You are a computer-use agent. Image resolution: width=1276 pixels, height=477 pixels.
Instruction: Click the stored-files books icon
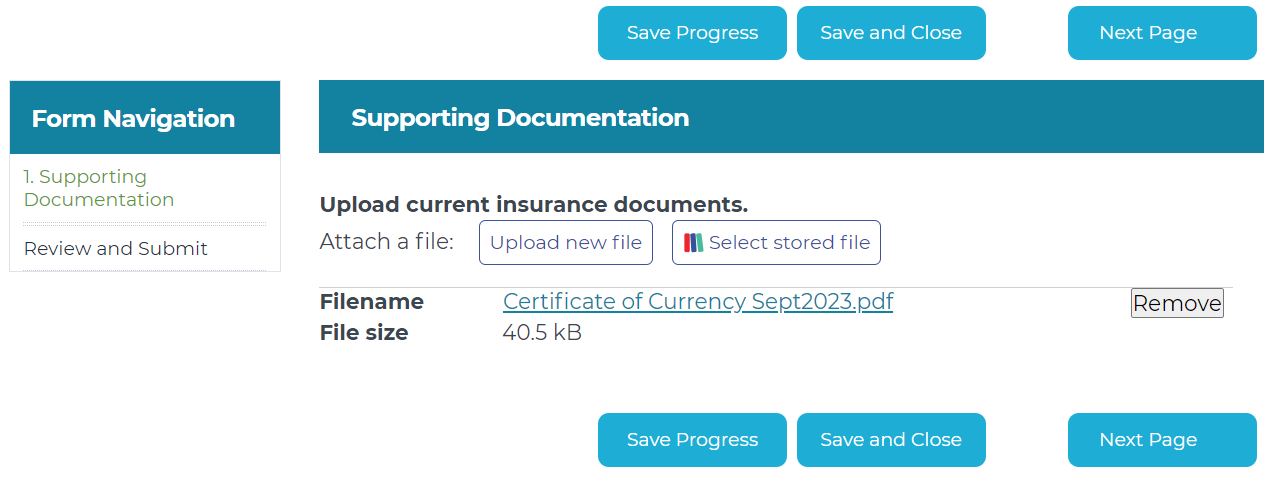tap(694, 243)
